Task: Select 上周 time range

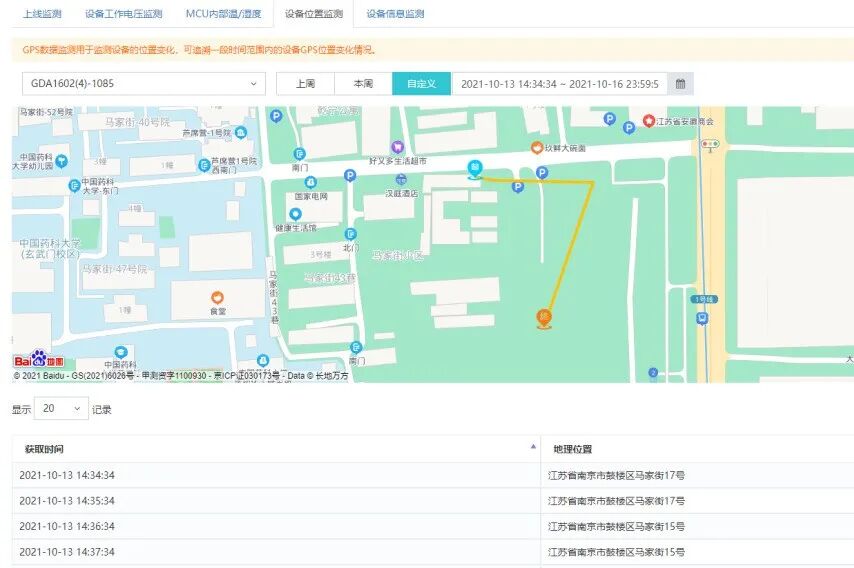Action: pyautogui.click(x=306, y=83)
